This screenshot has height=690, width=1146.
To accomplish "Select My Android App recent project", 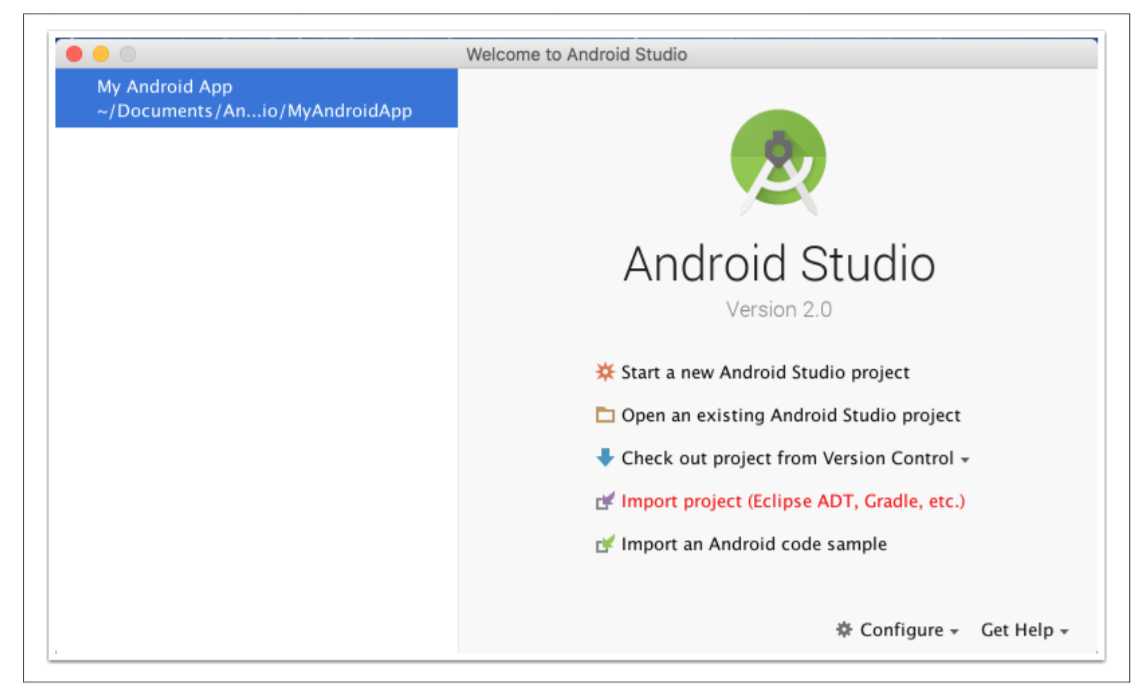I will (257, 98).
